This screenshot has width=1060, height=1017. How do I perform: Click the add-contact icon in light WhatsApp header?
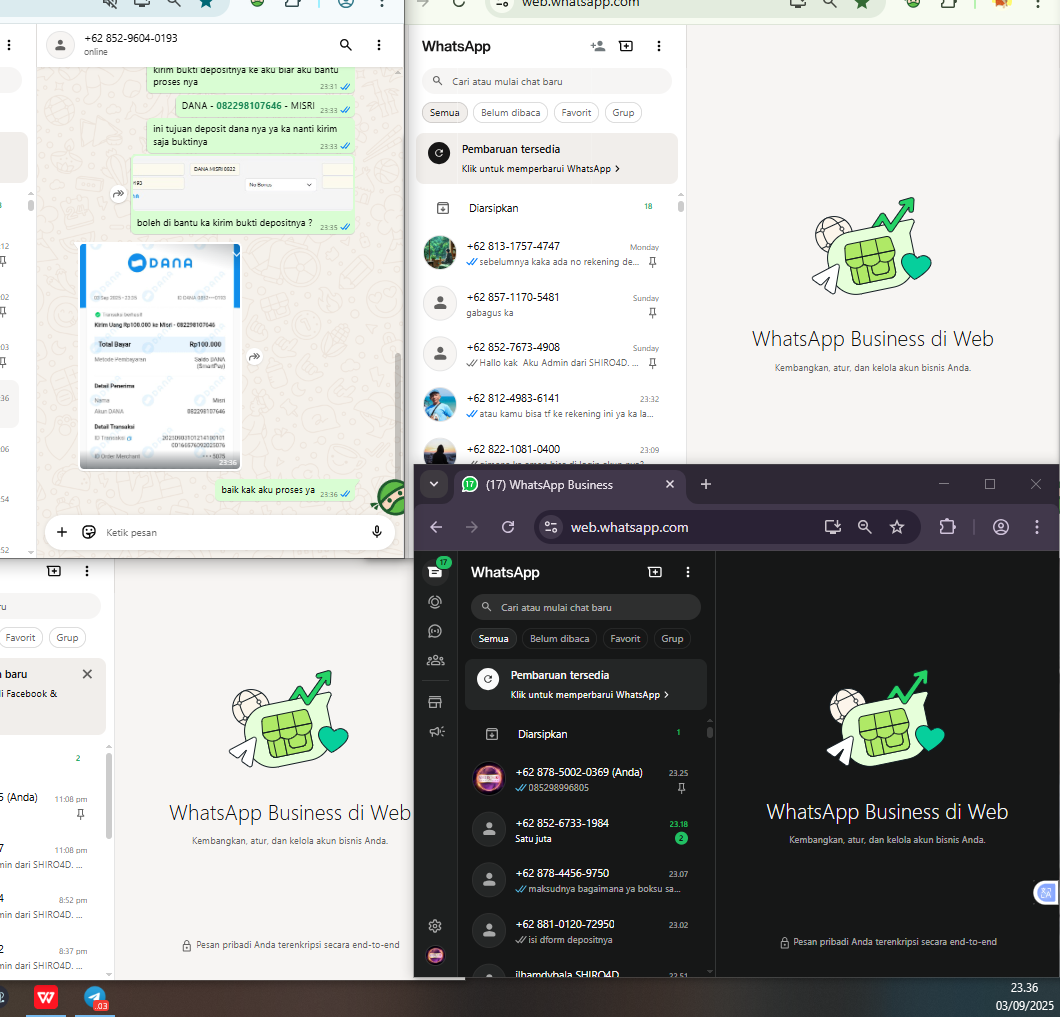tap(598, 46)
